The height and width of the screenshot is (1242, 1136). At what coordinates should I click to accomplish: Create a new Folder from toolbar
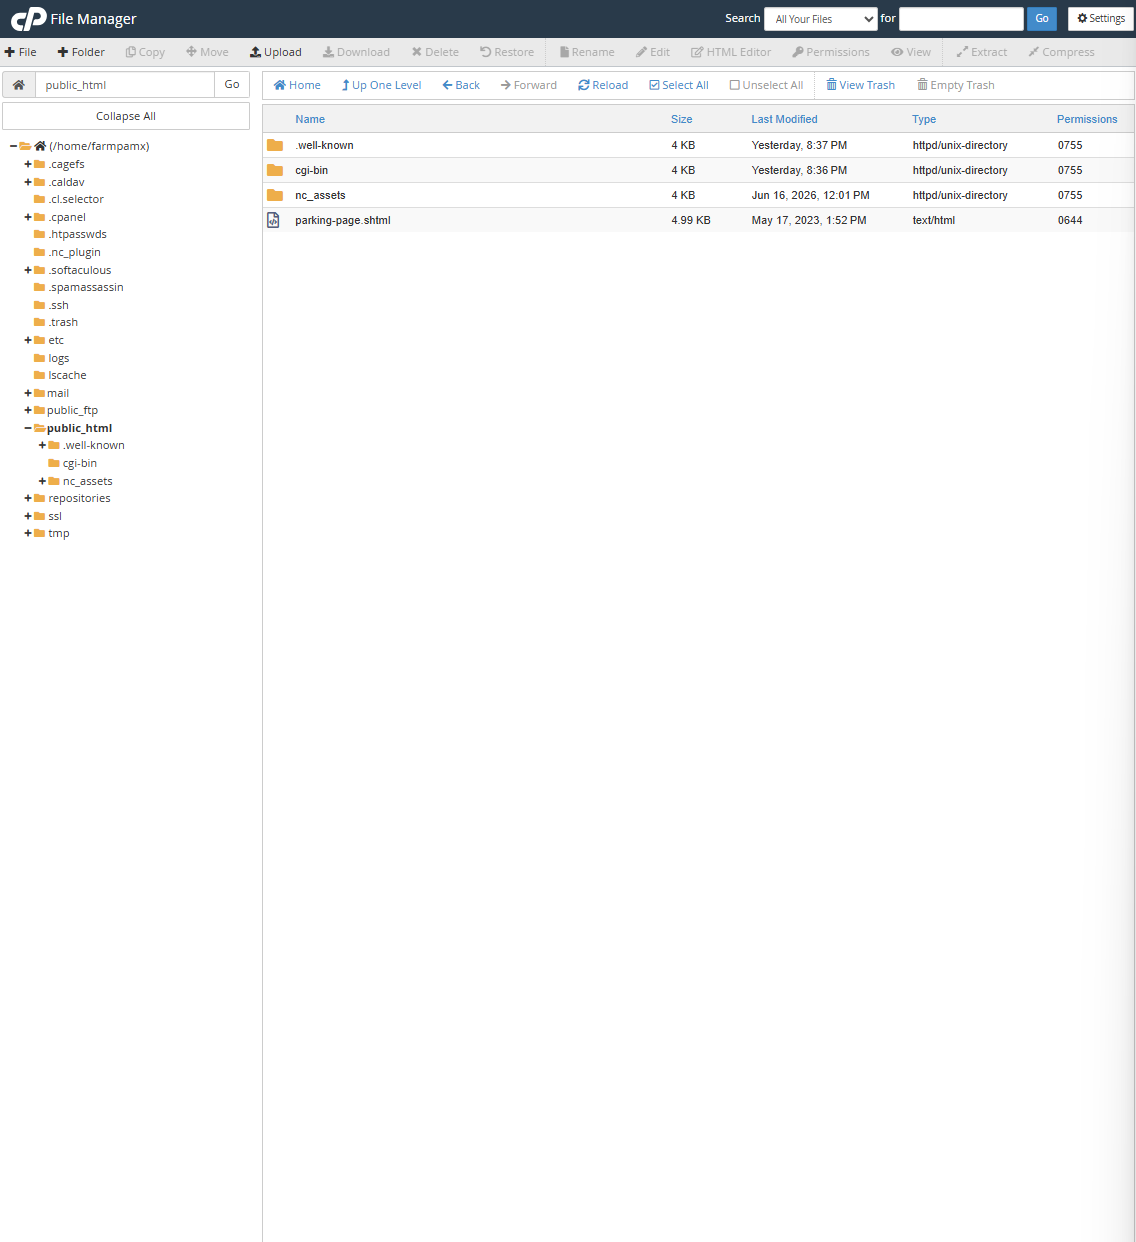(x=81, y=52)
